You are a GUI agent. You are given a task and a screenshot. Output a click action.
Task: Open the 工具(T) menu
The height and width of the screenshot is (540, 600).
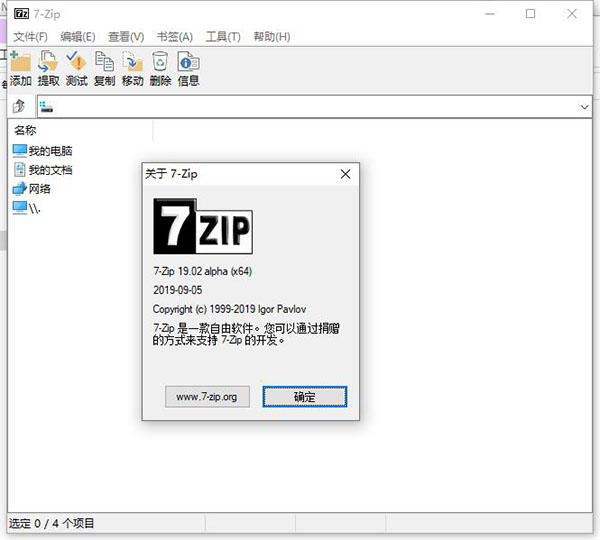(x=223, y=37)
